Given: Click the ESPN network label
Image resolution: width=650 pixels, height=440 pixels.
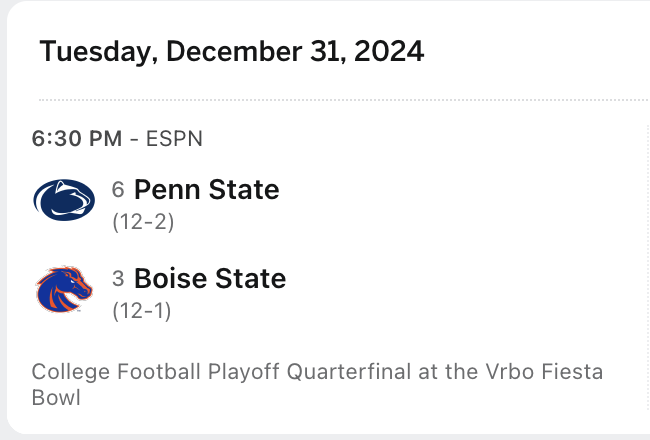Looking at the screenshot, I should pyautogui.click(x=174, y=139).
